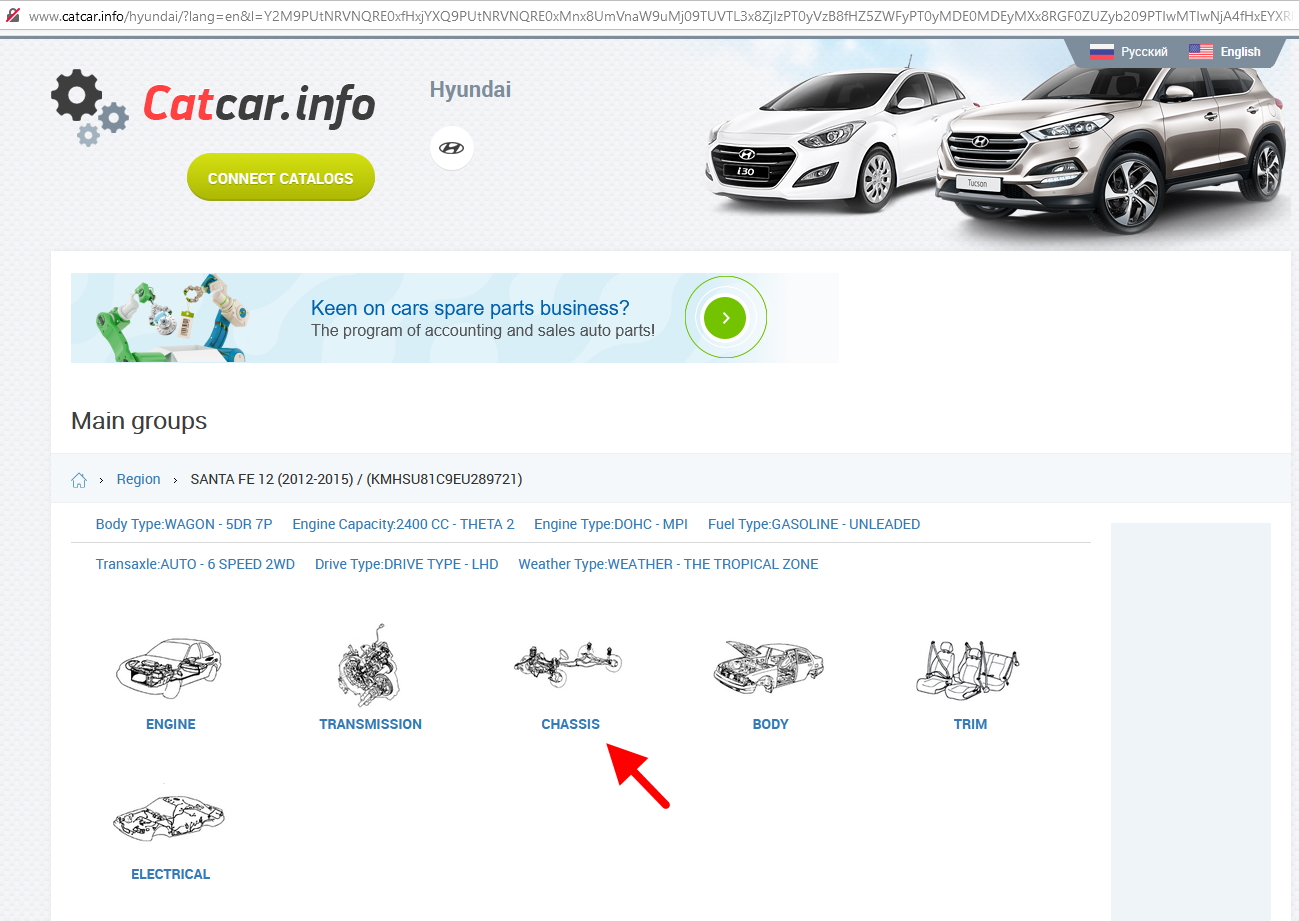Screen dimensions: 1299x921
Task: Open the Engine group diagram icon
Action: coord(170,667)
